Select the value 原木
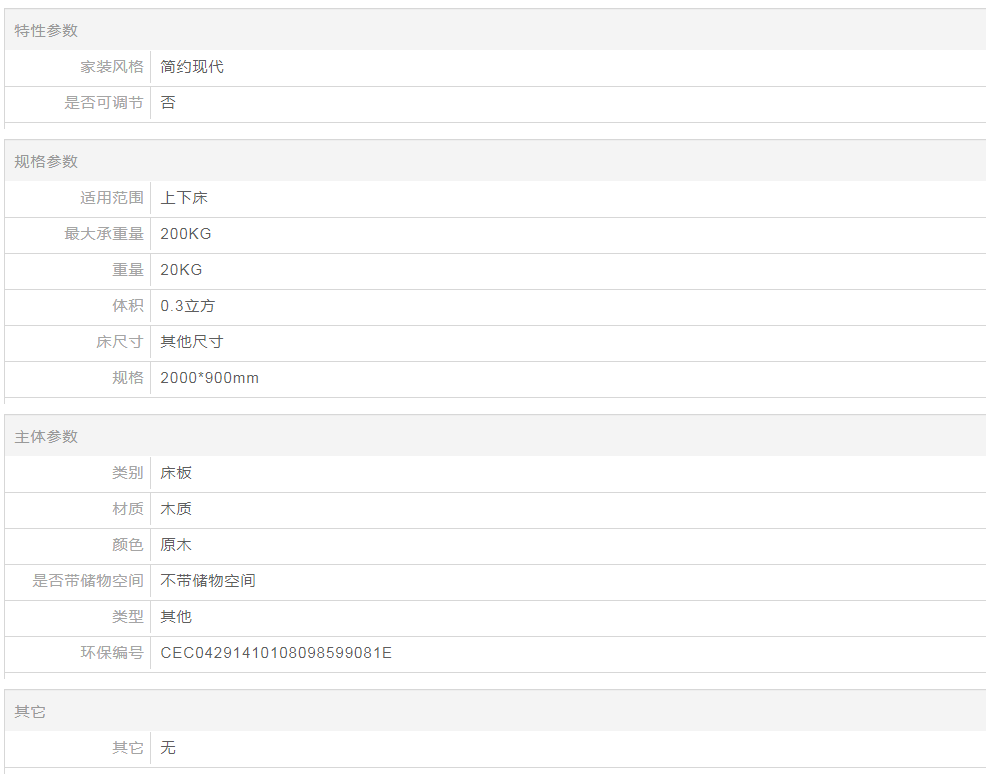Image resolution: width=993 pixels, height=780 pixels. tap(176, 545)
